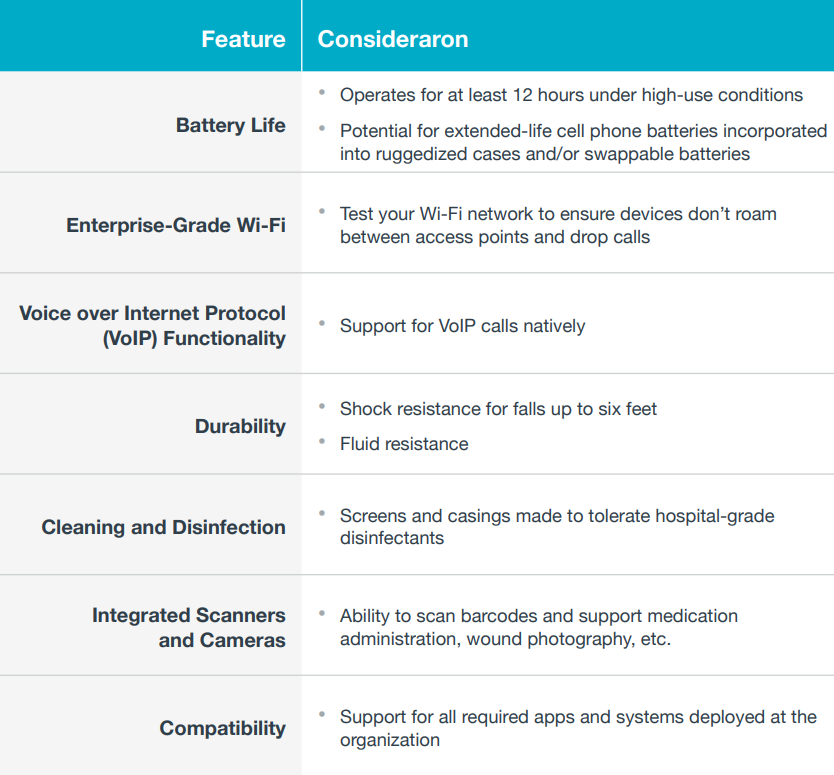Click the "Consideraron" column header
The image size is (834, 775).
coord(393,39)
